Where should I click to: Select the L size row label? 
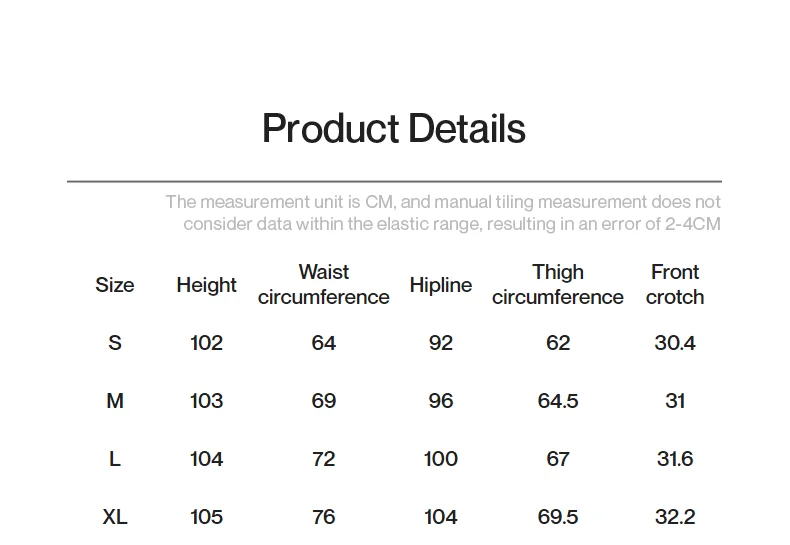pos(115,459)
